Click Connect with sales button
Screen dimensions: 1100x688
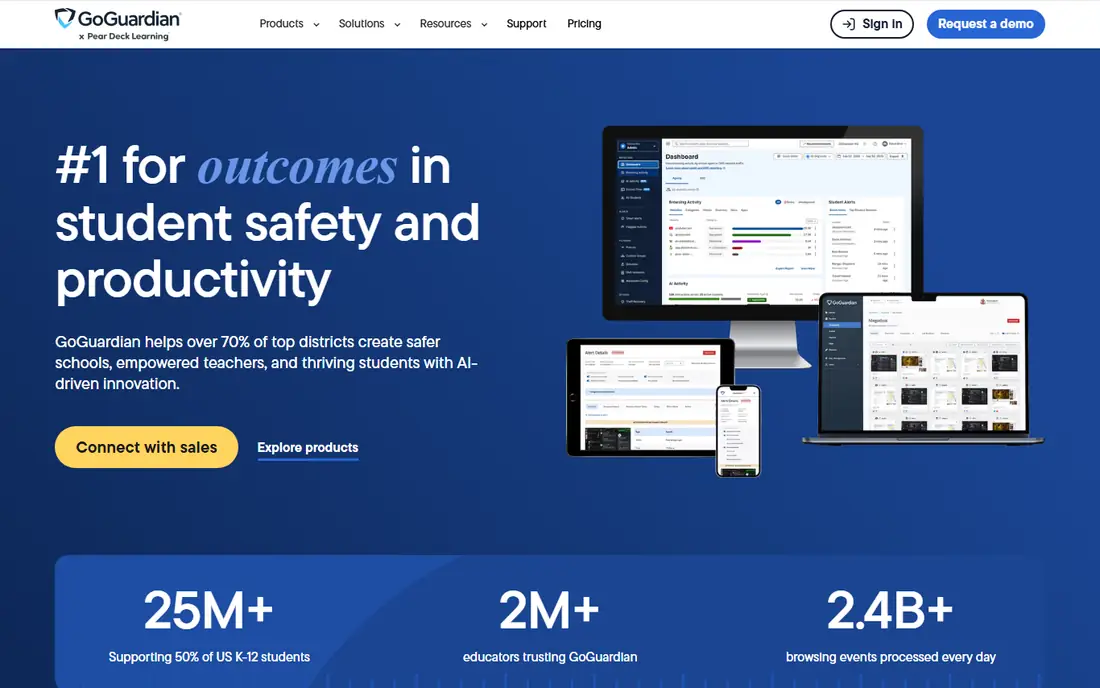[147, 447]
